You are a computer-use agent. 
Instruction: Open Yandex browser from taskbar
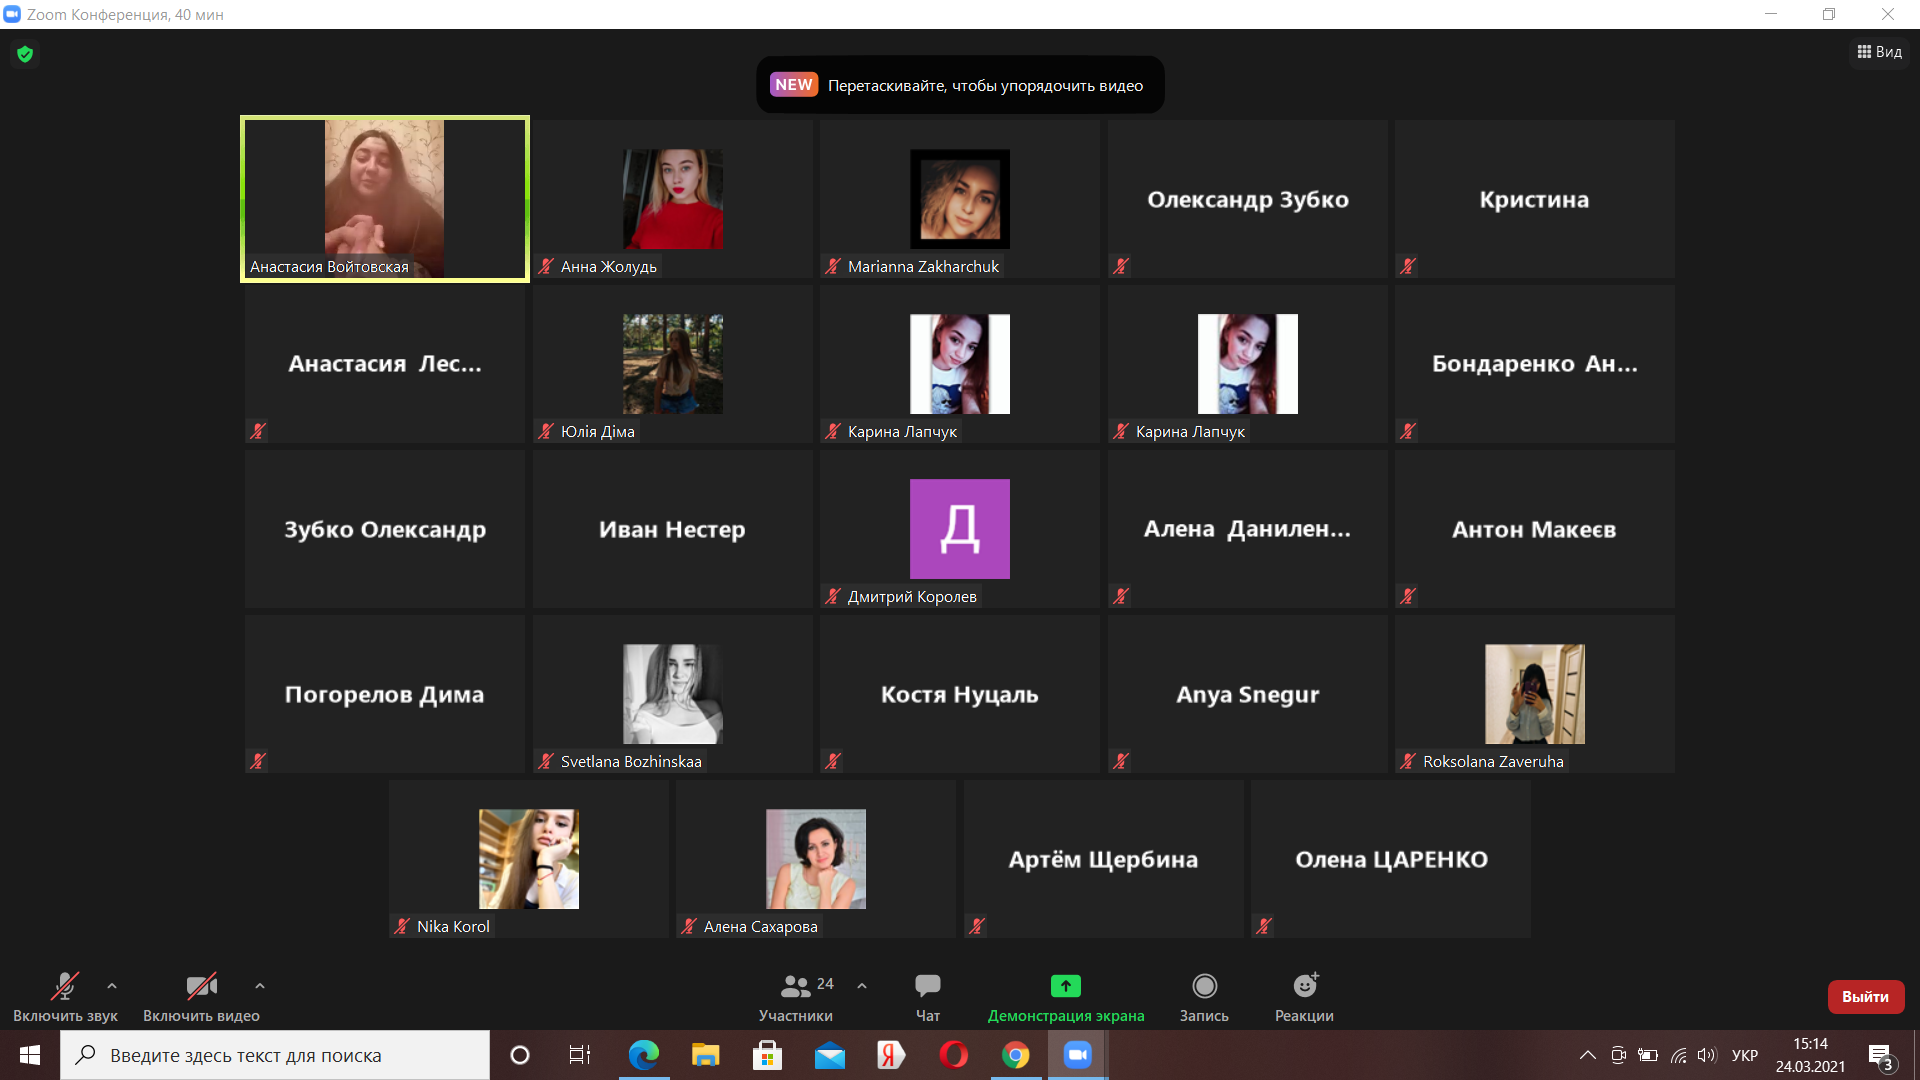tap(890, 1055)
